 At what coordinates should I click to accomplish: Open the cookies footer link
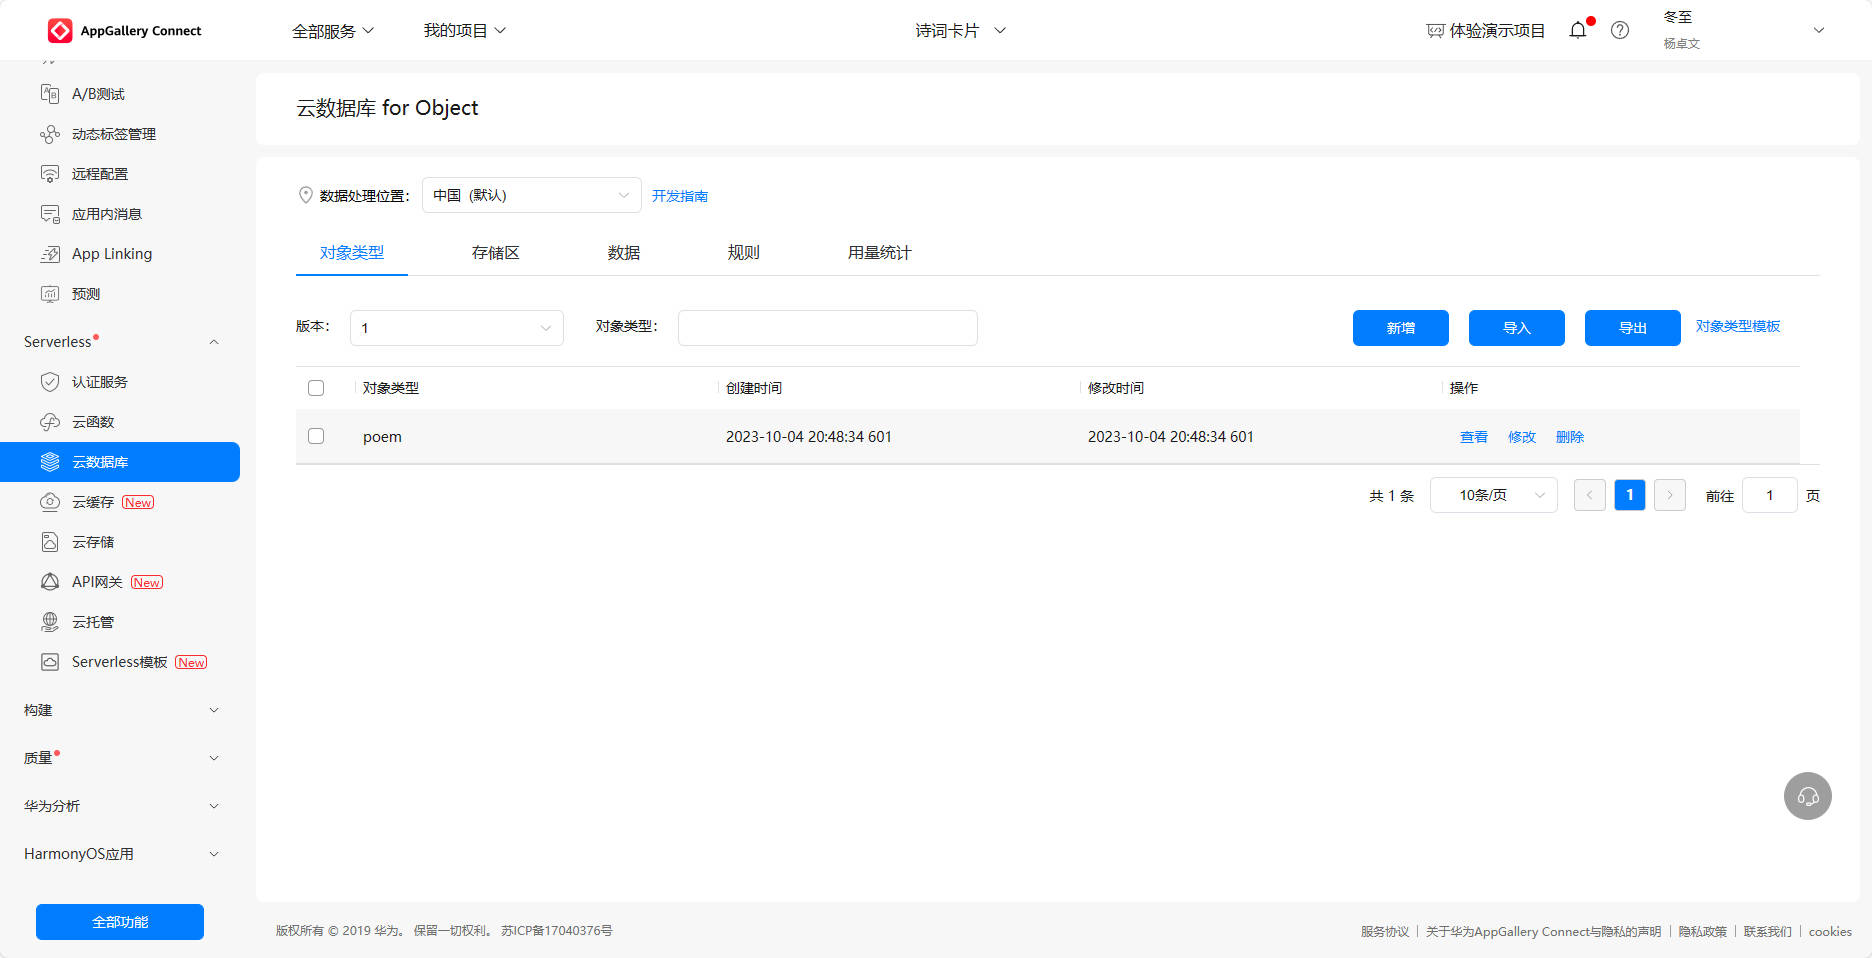tap(1830, 931)
